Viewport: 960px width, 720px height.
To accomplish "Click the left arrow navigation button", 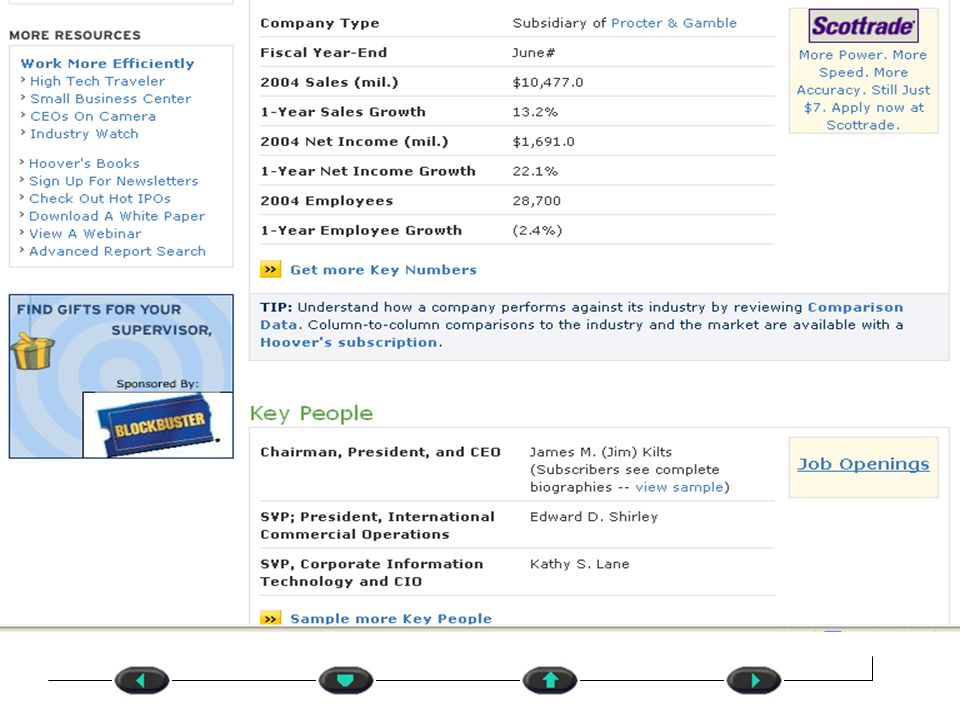I will tap(141, 680).
